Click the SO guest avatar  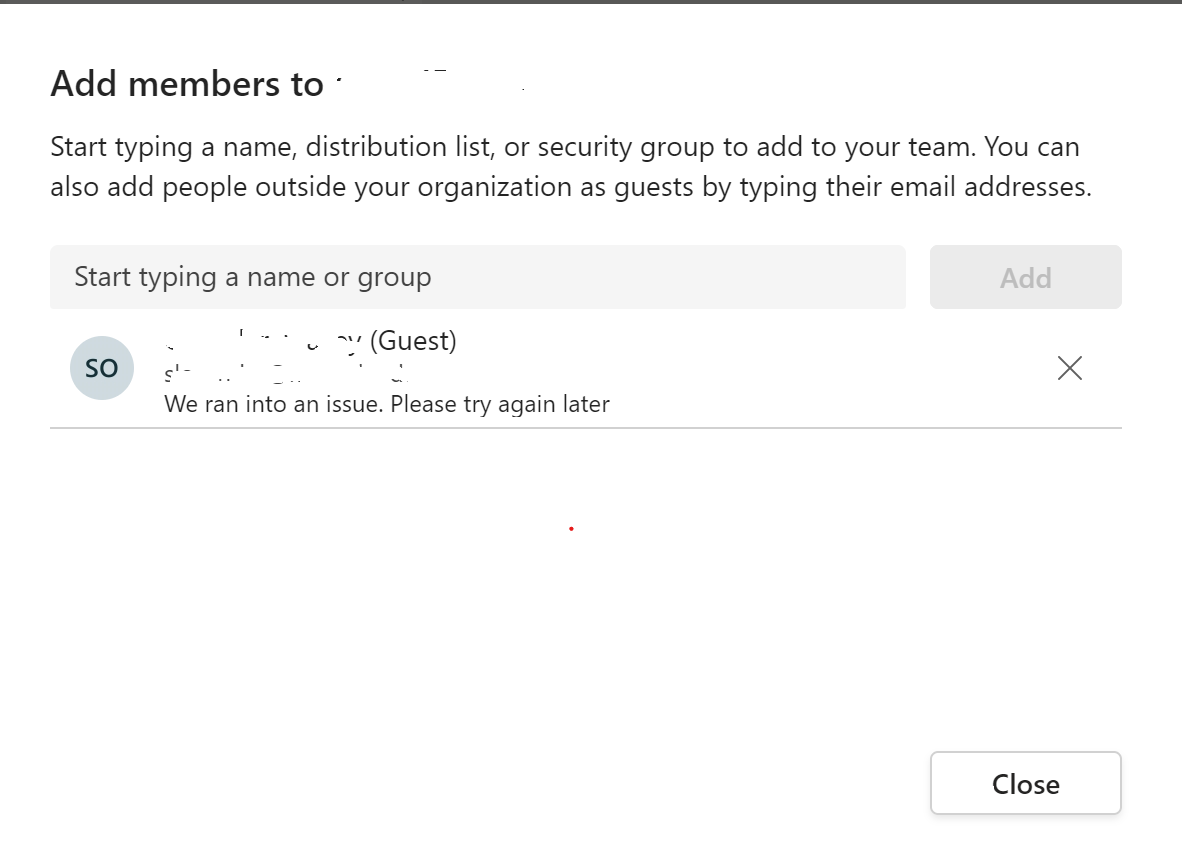(102, 368)
